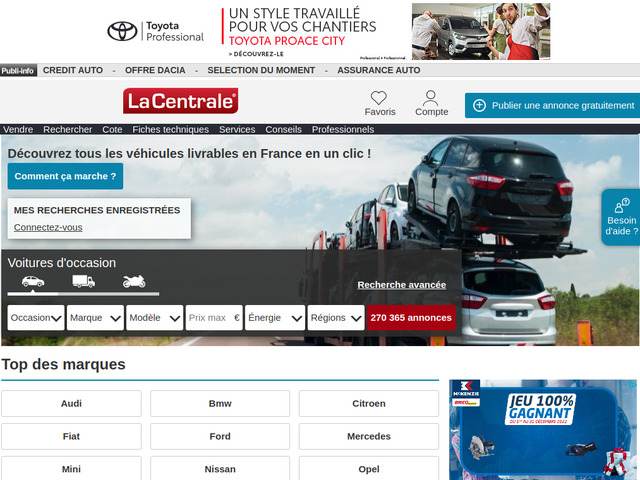Open the Conseils menu
The width and height of the screenshot is (640, 480).
click(283, 129)
